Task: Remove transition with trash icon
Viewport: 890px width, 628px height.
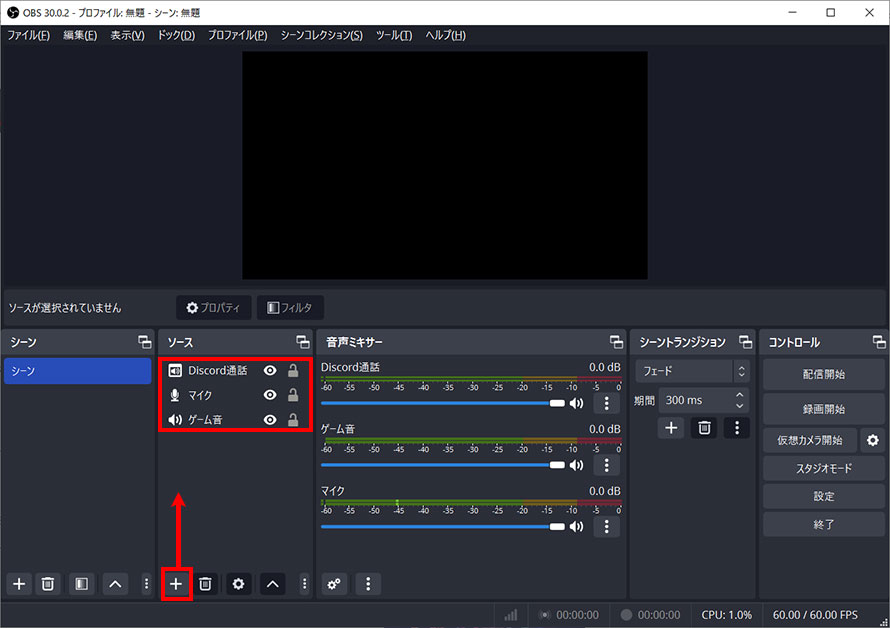Action: (x=704, y=428)
